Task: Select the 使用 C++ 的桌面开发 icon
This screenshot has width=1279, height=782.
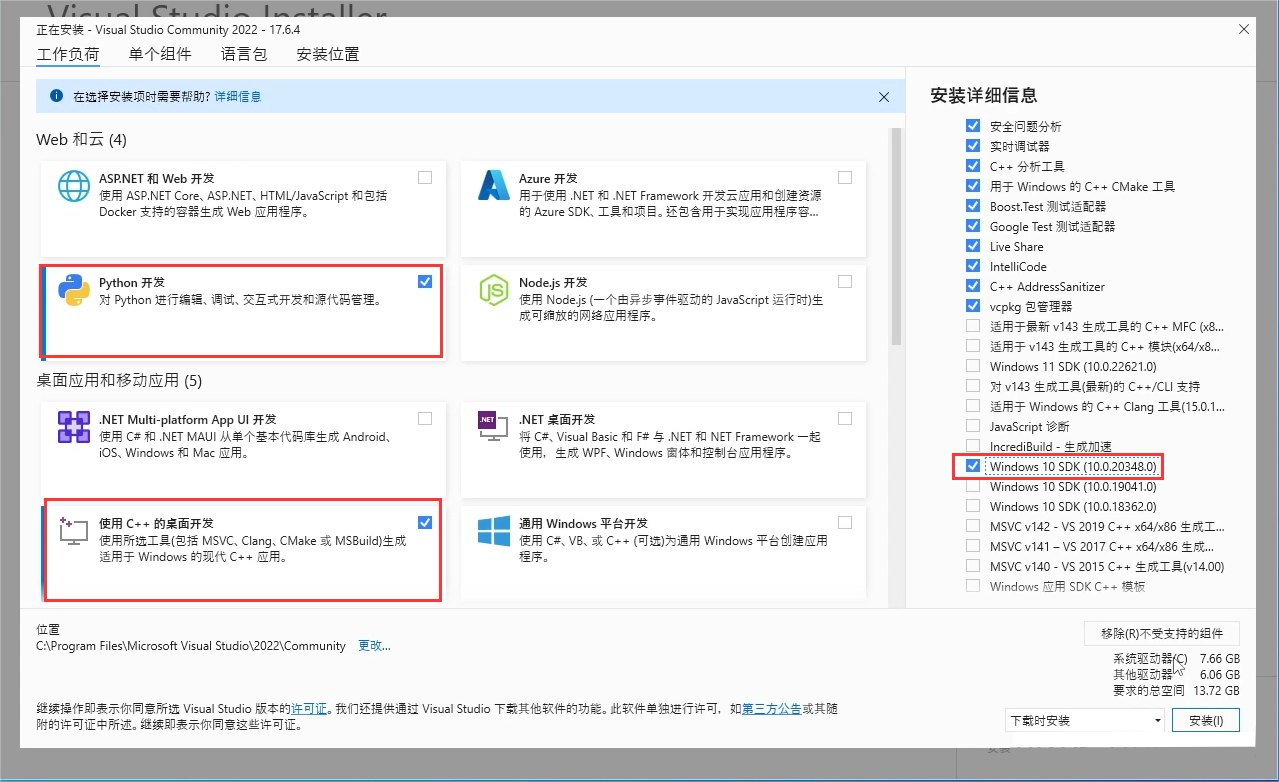Action: click(73, 531)
